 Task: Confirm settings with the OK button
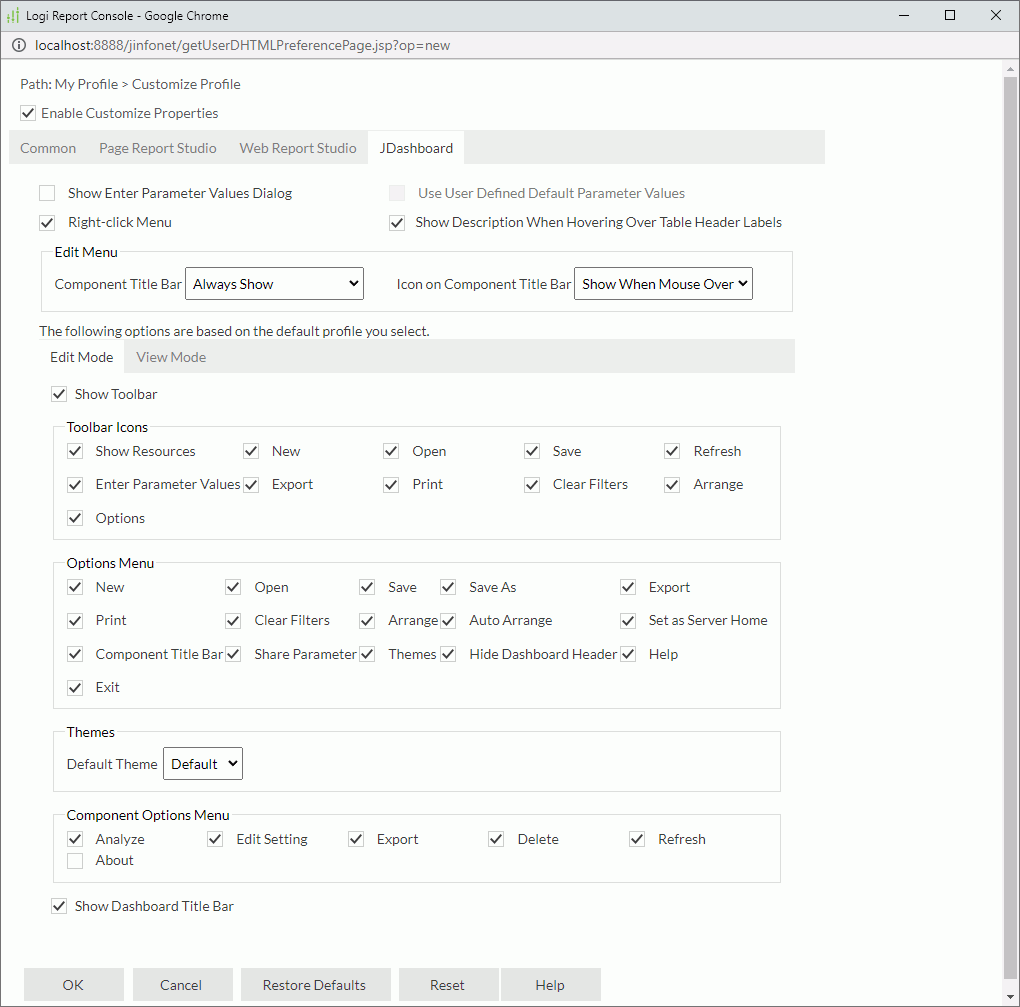click(x=73, y=984)
